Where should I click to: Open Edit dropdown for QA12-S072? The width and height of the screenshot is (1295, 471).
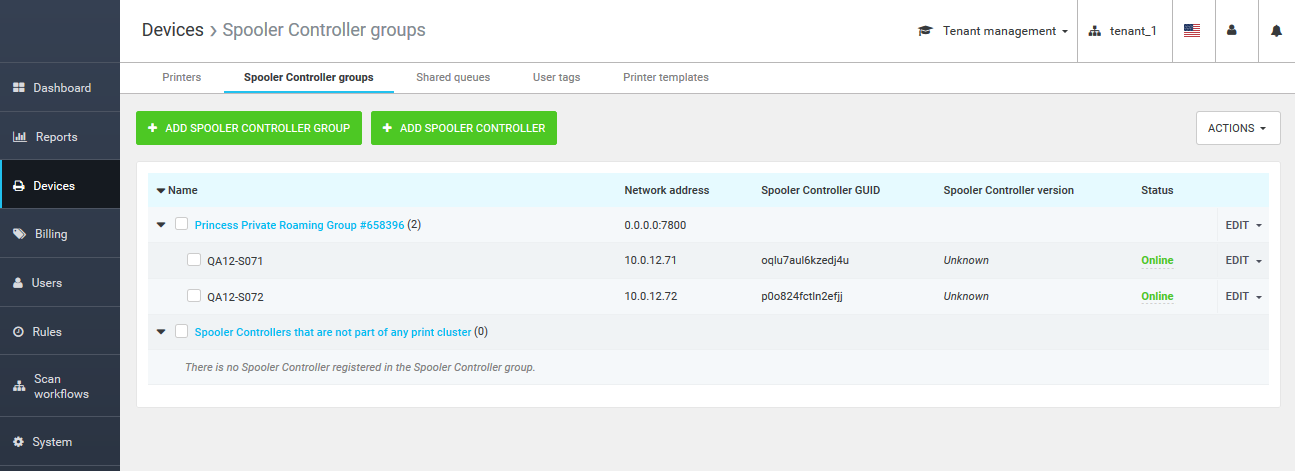1243,296
